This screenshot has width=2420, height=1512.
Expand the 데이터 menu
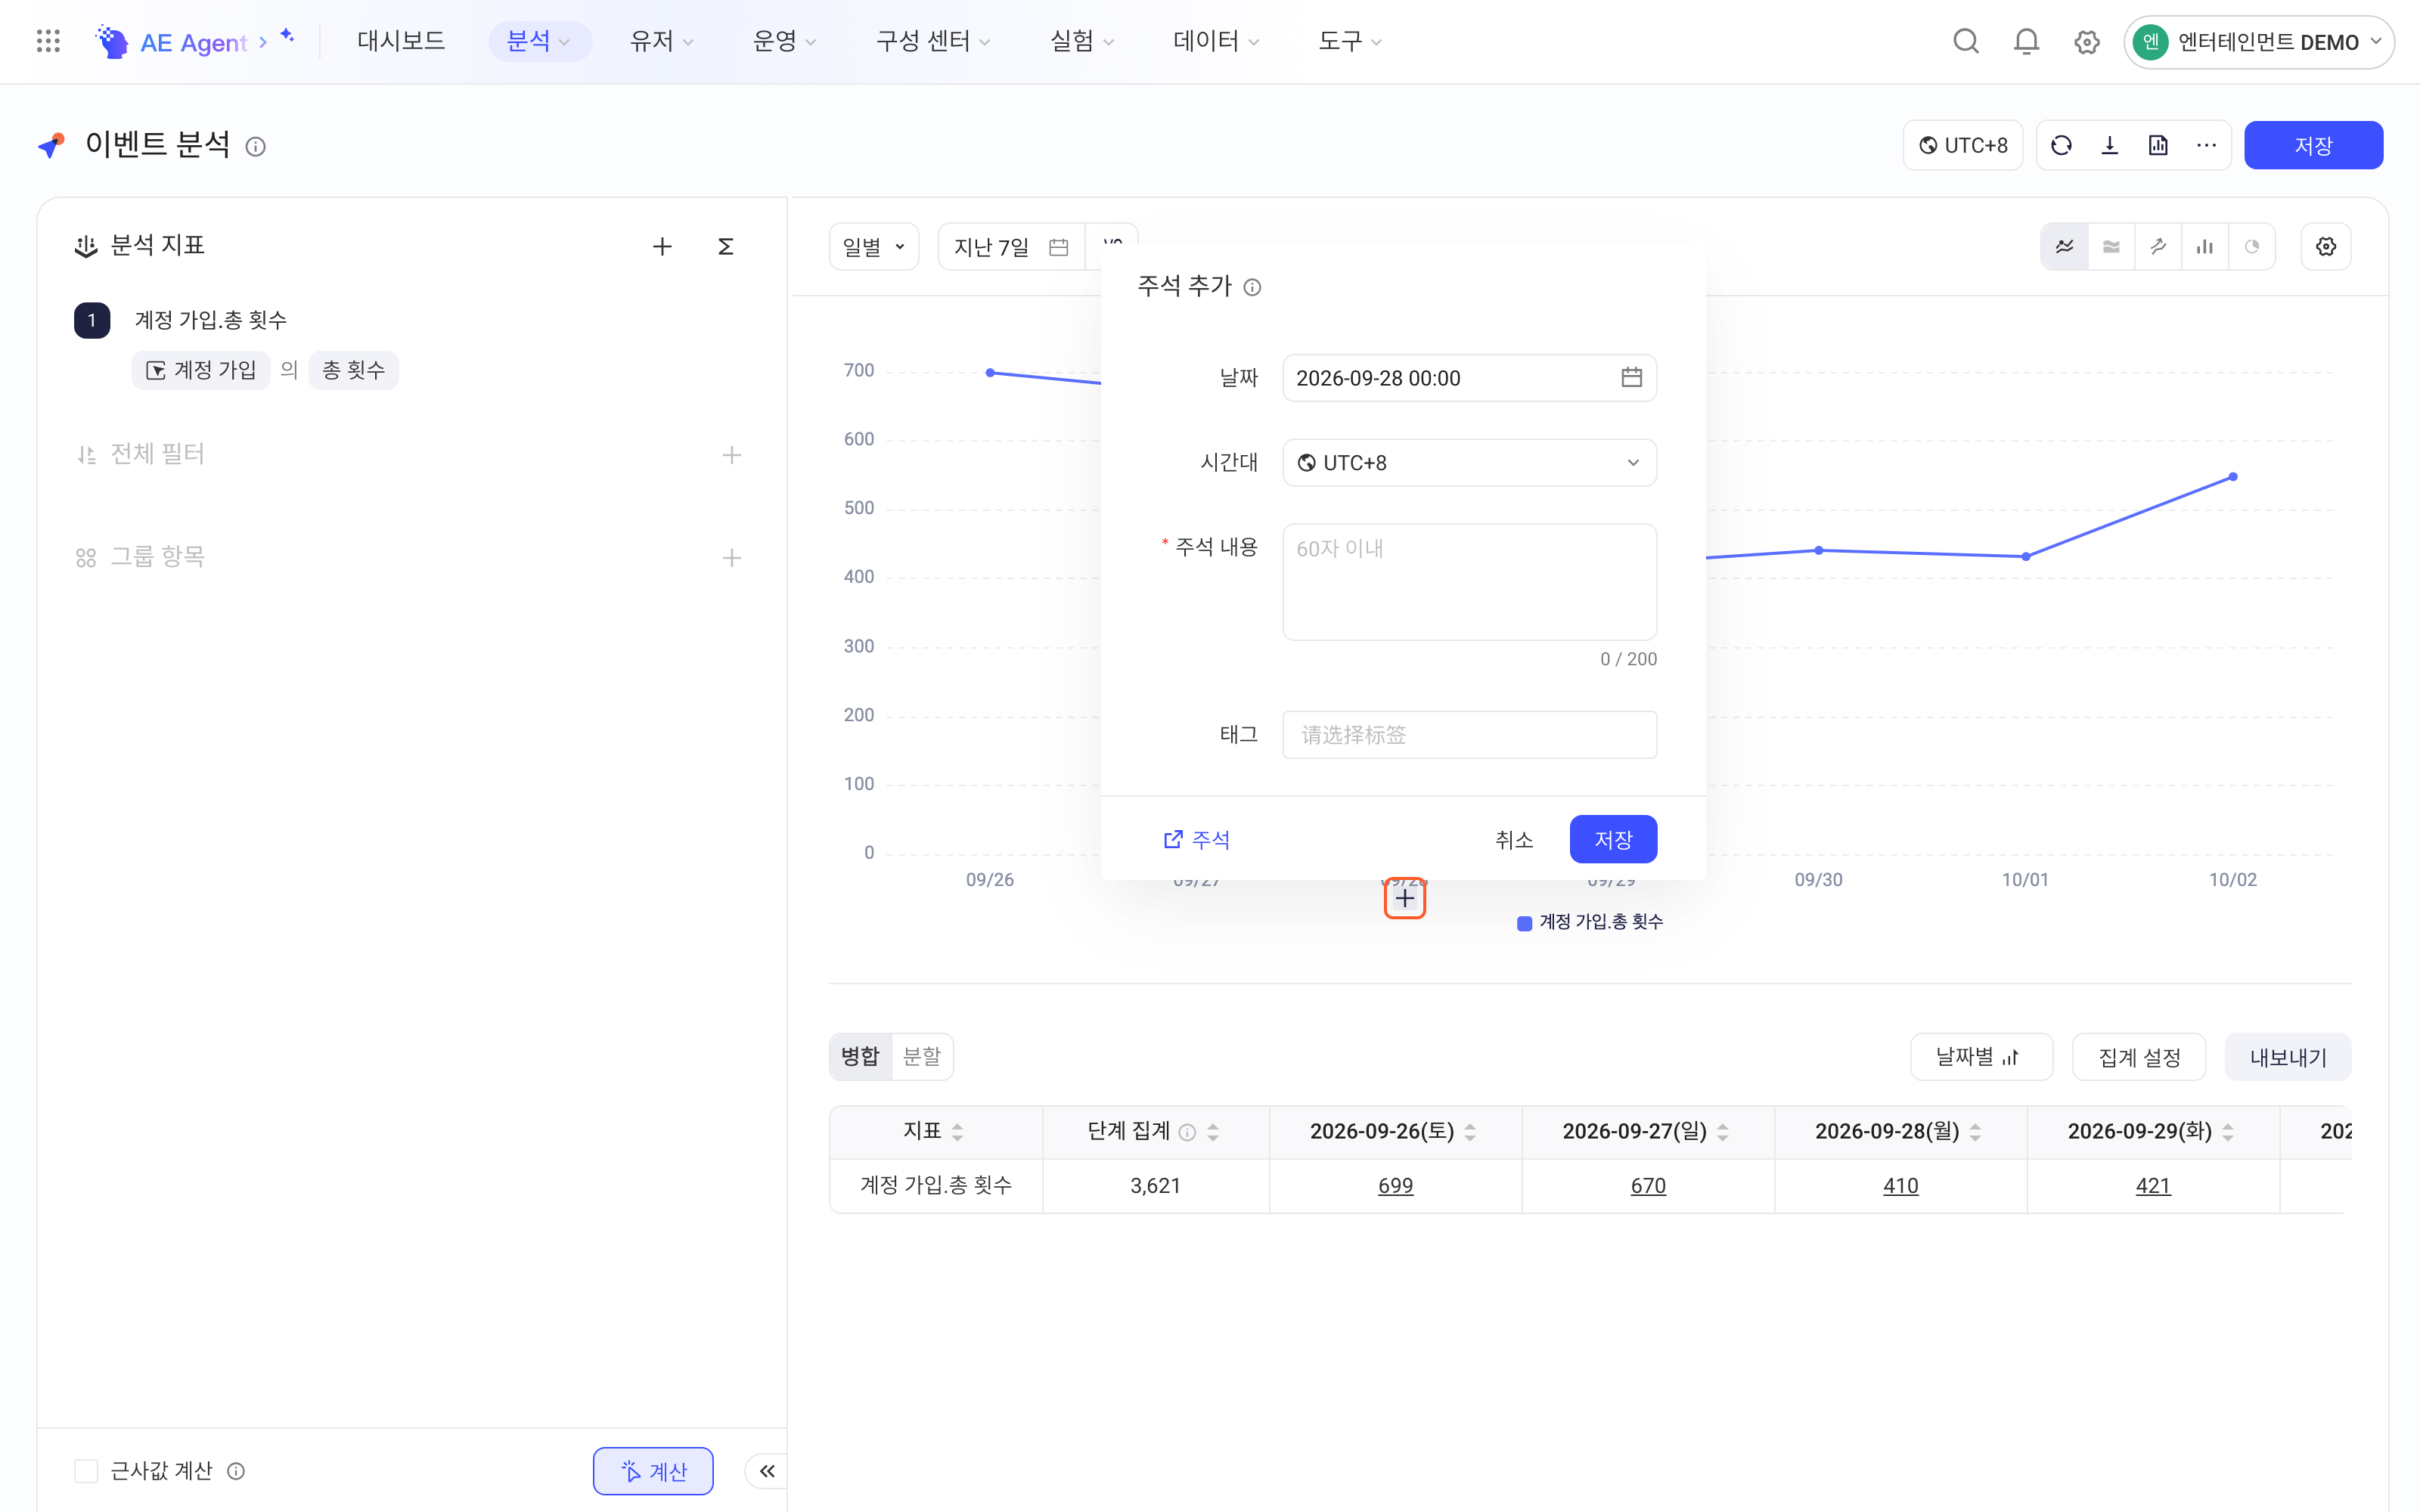point(1215,41)
